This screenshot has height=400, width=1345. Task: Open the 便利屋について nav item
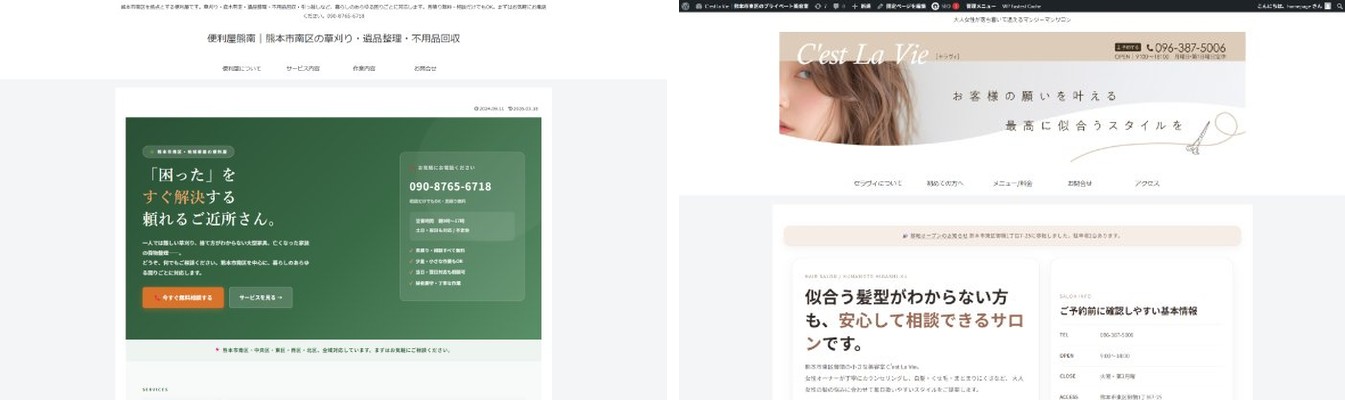coord(241,68)
